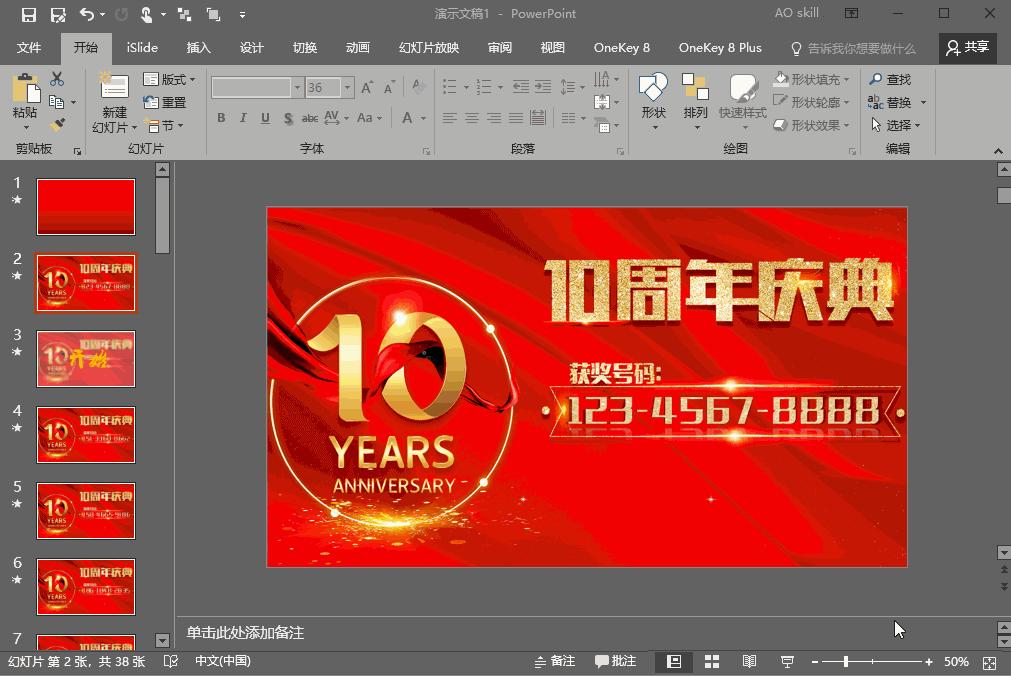This screenshot has height=676, width=1011.
Task: Click the Share (共享) button
Action: click(x=968, y=47)
